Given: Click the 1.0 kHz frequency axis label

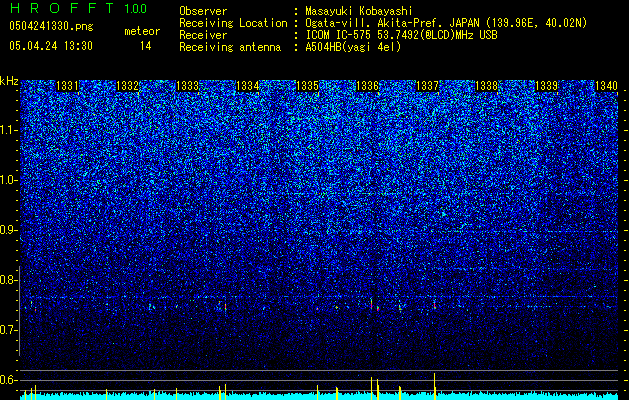Looking at the screenshot, I should click(9, 180).
